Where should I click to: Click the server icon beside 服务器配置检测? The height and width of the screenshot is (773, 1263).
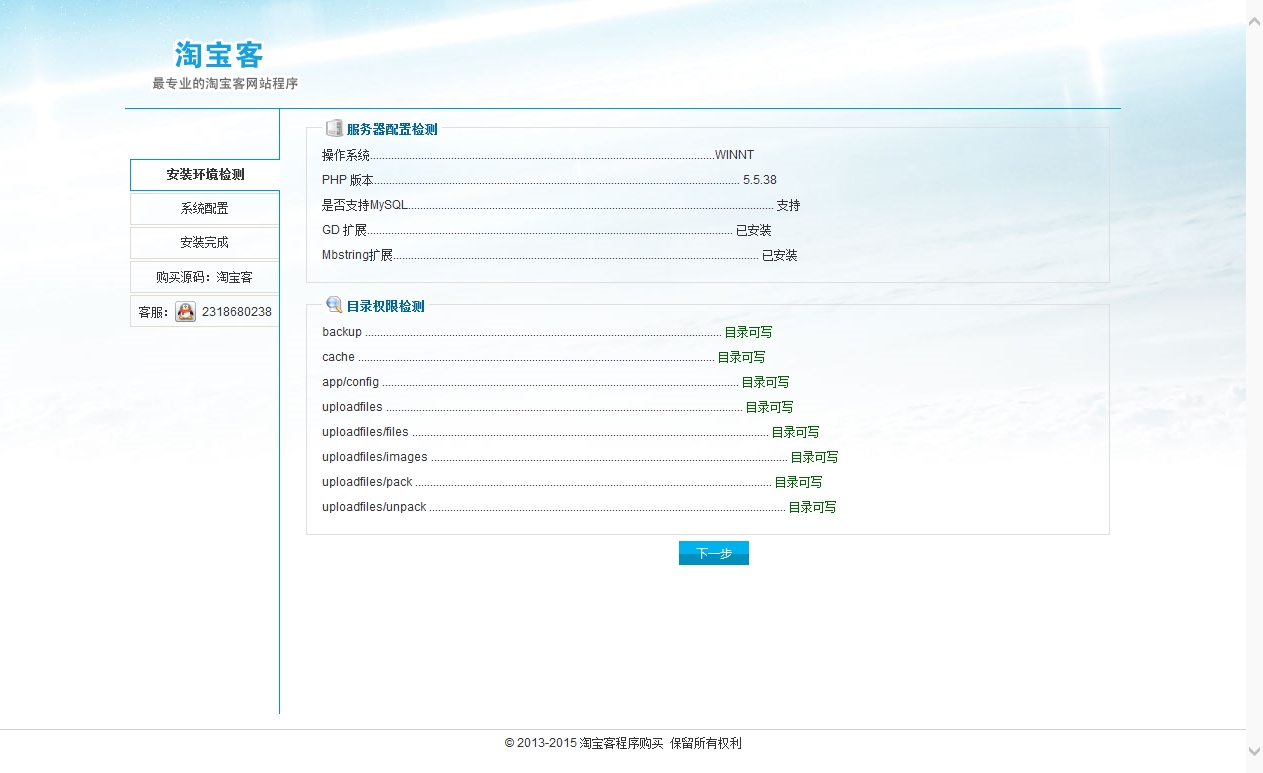(334, 128)
